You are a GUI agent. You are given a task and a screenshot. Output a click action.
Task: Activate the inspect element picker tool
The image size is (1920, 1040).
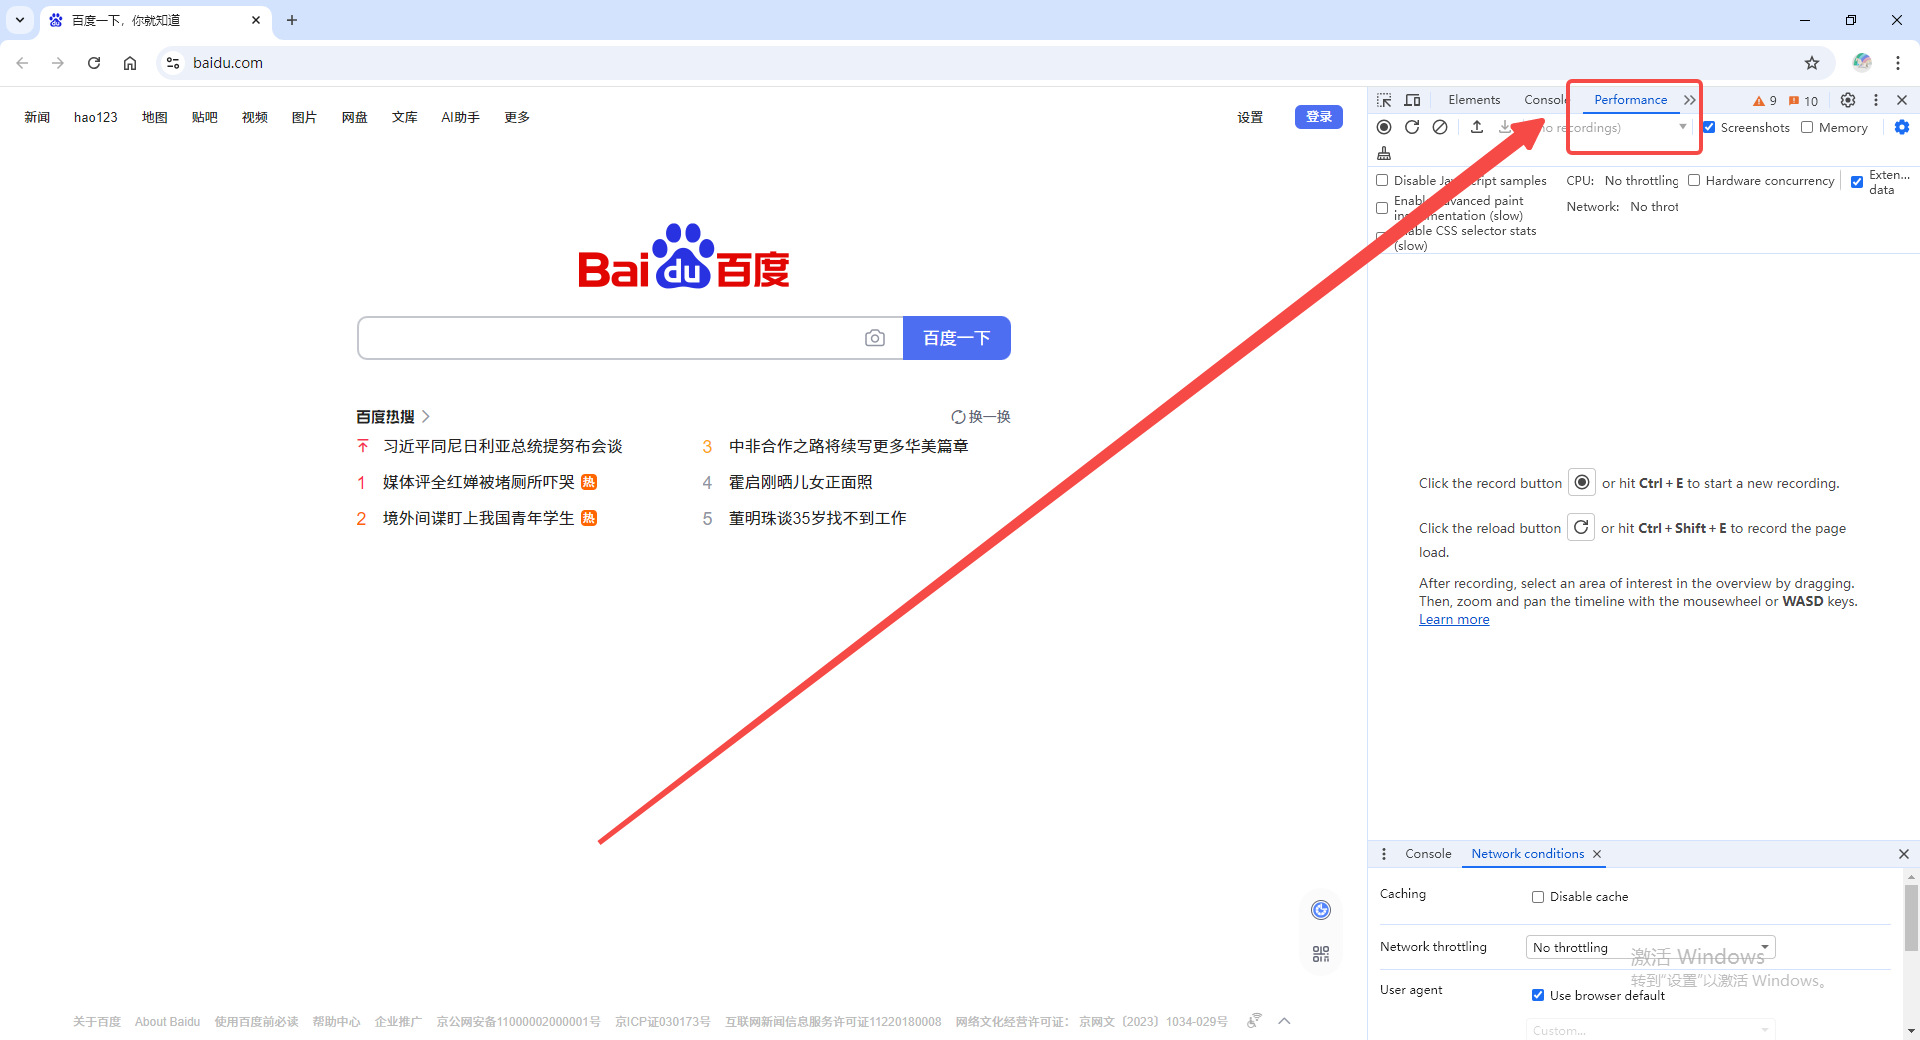(x=1384, y=100)
